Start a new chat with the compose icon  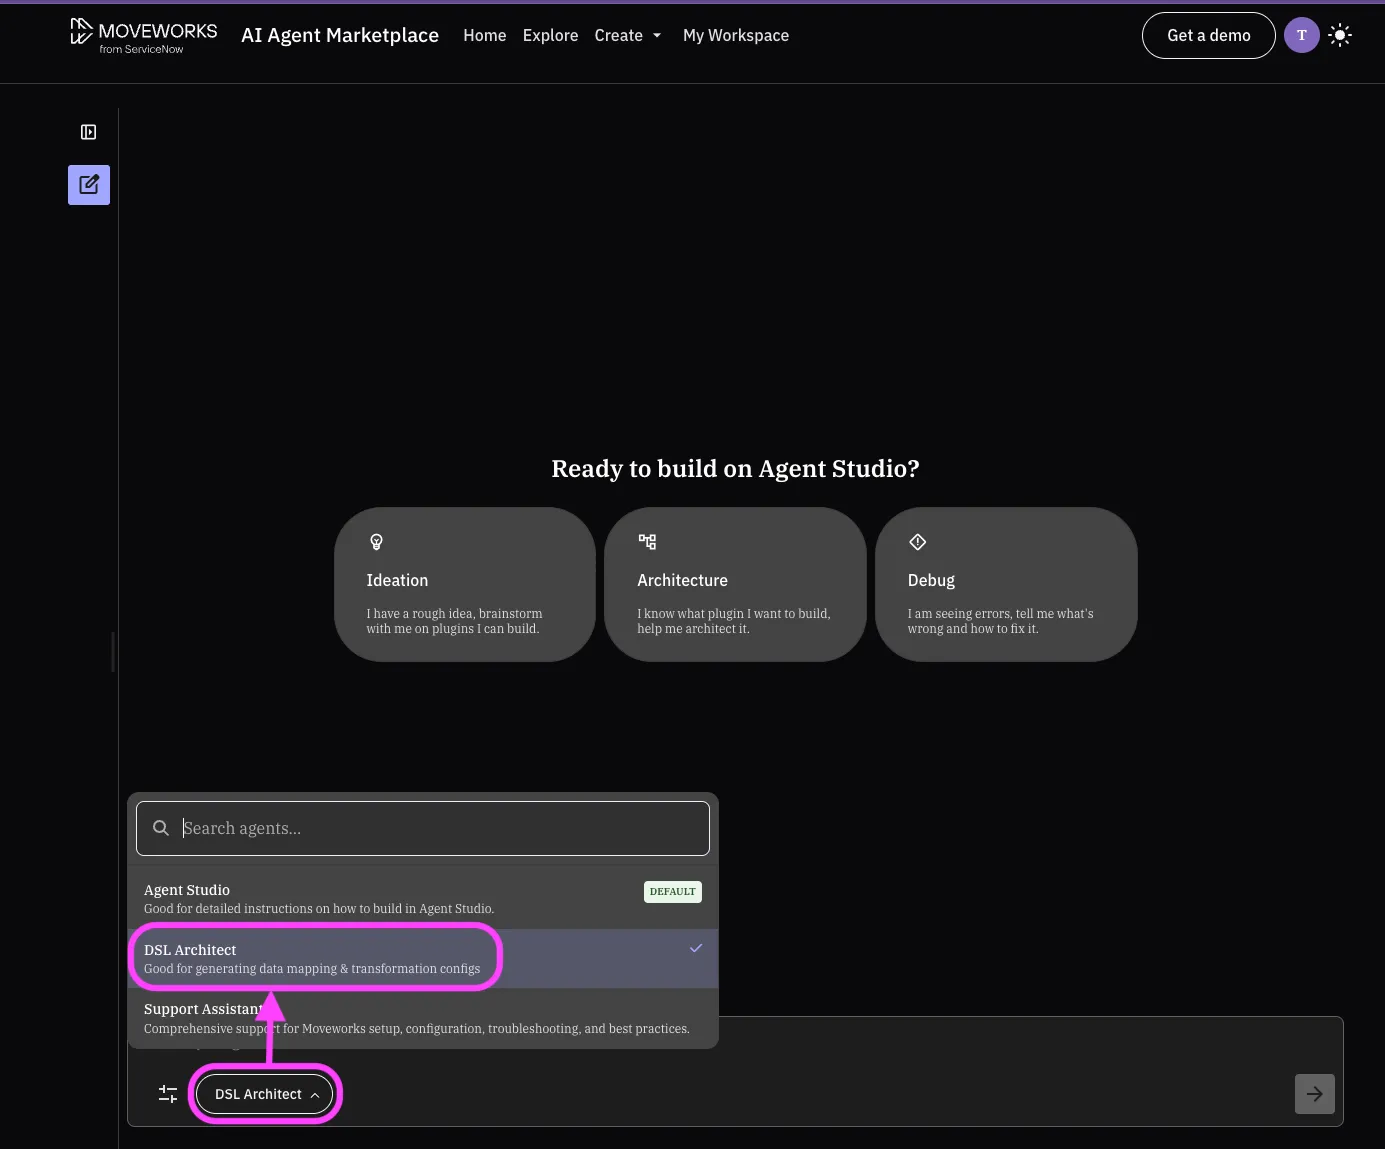tap(89, 185)
